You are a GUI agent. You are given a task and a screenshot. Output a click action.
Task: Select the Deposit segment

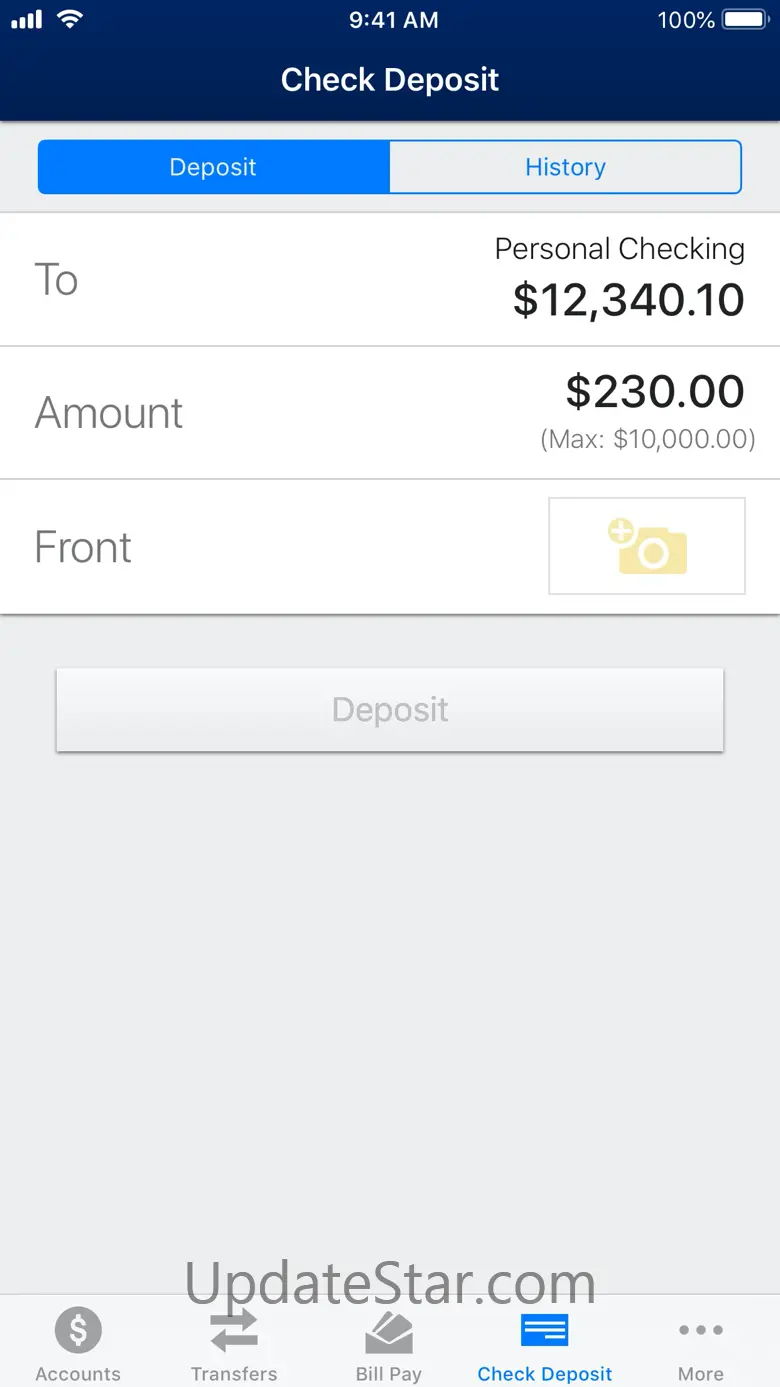tap(213, 167)
